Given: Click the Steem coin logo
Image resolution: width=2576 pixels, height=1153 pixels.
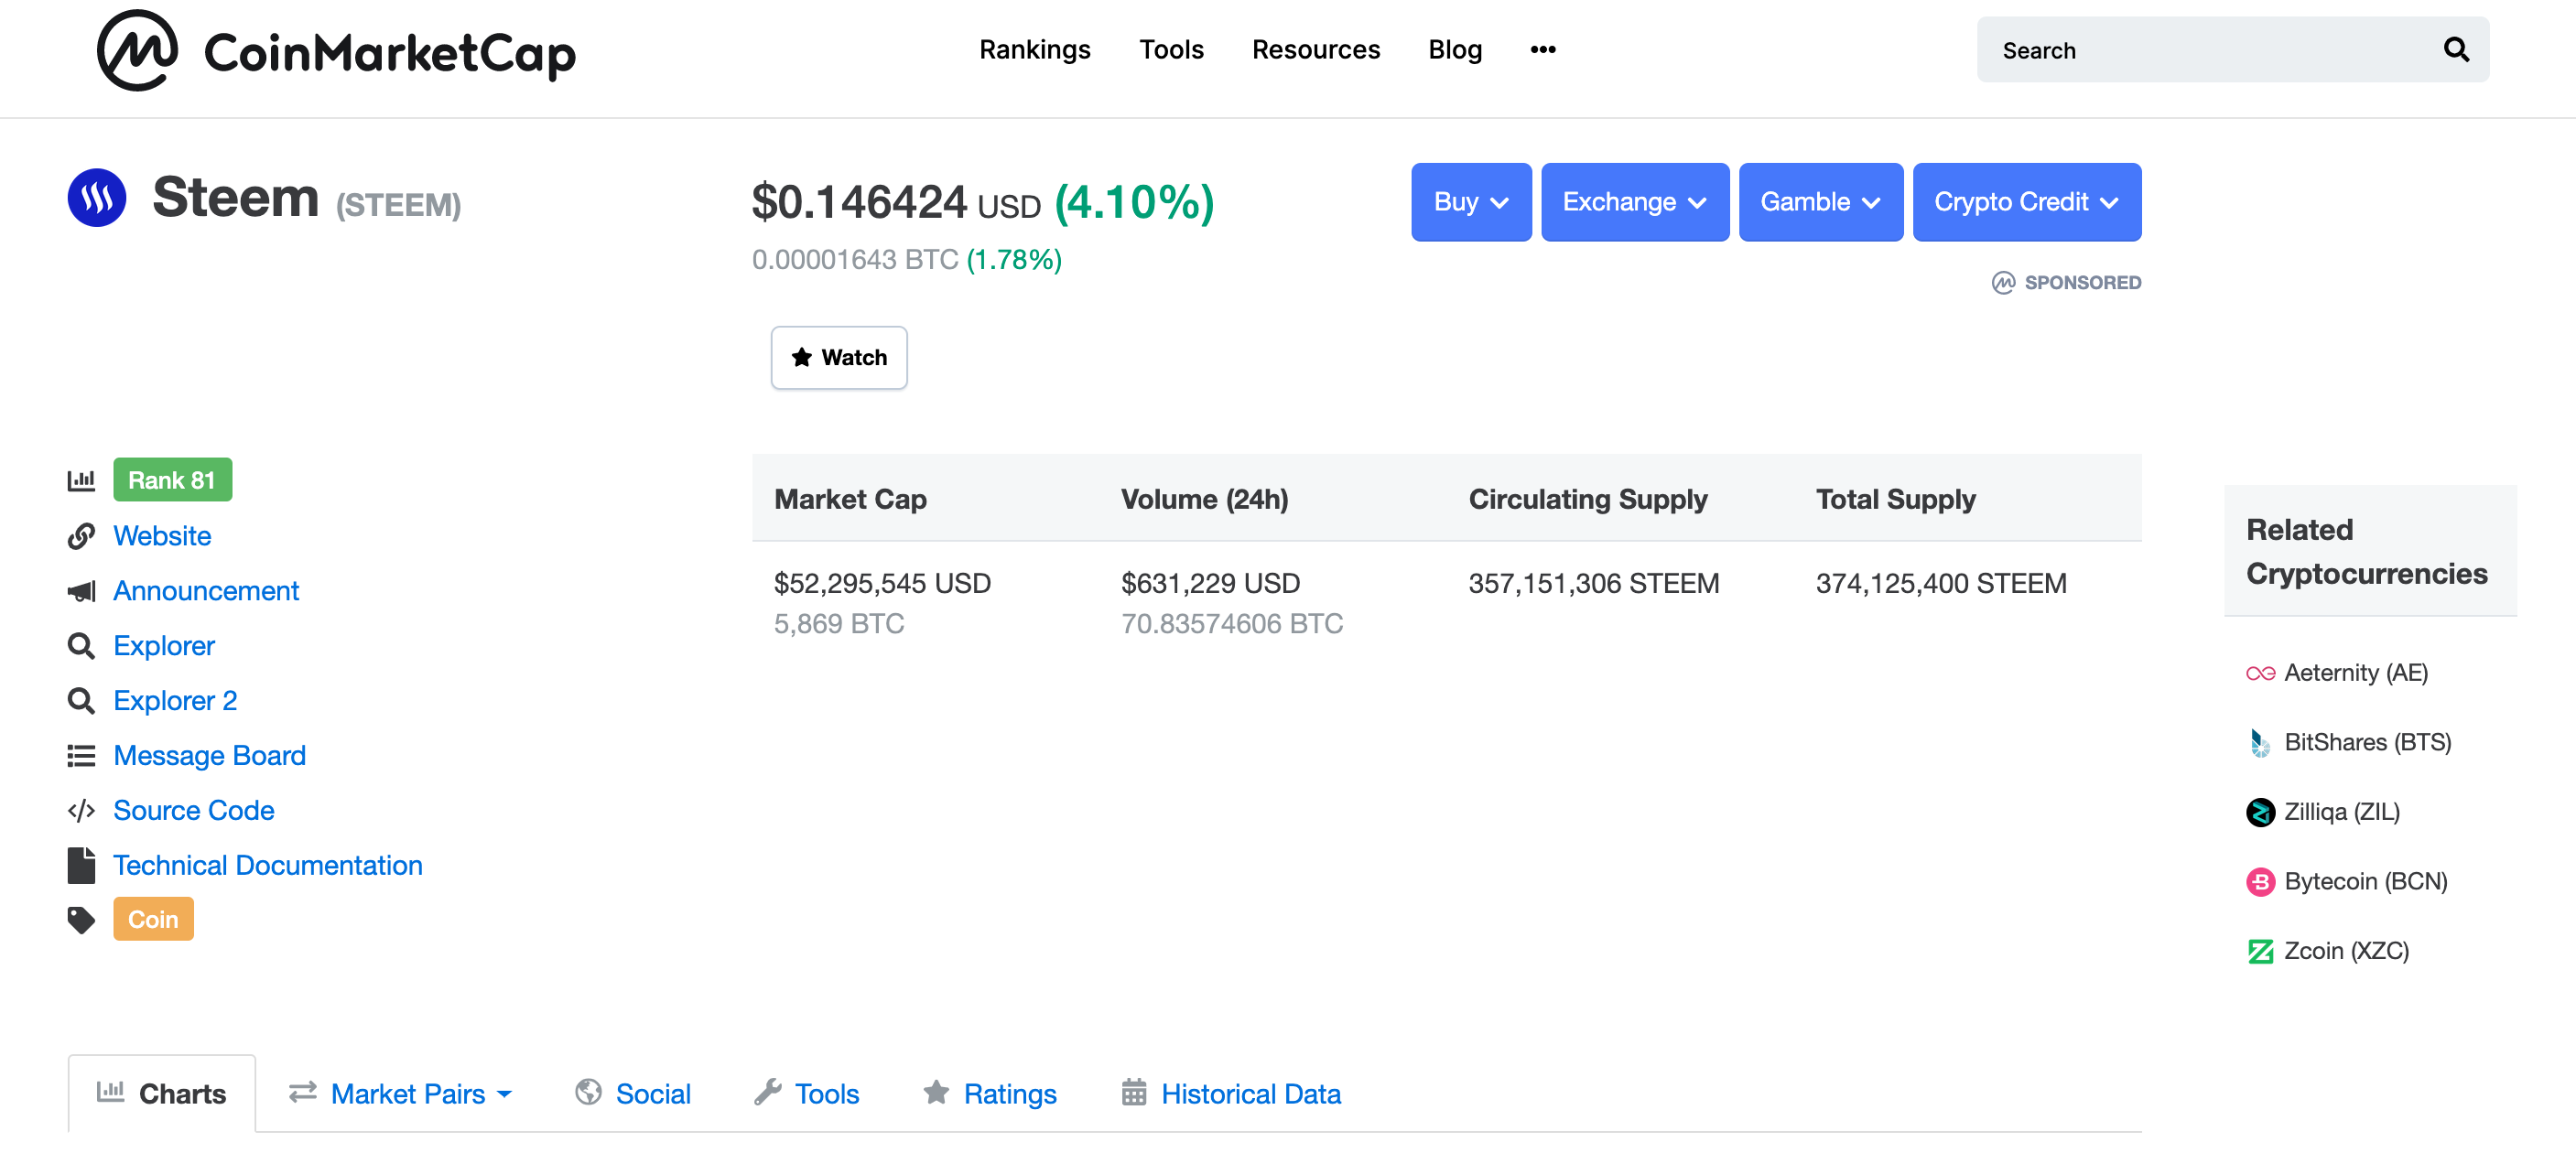Looking at the screenshot, I should pyautogui.click(x=97, y=198).
